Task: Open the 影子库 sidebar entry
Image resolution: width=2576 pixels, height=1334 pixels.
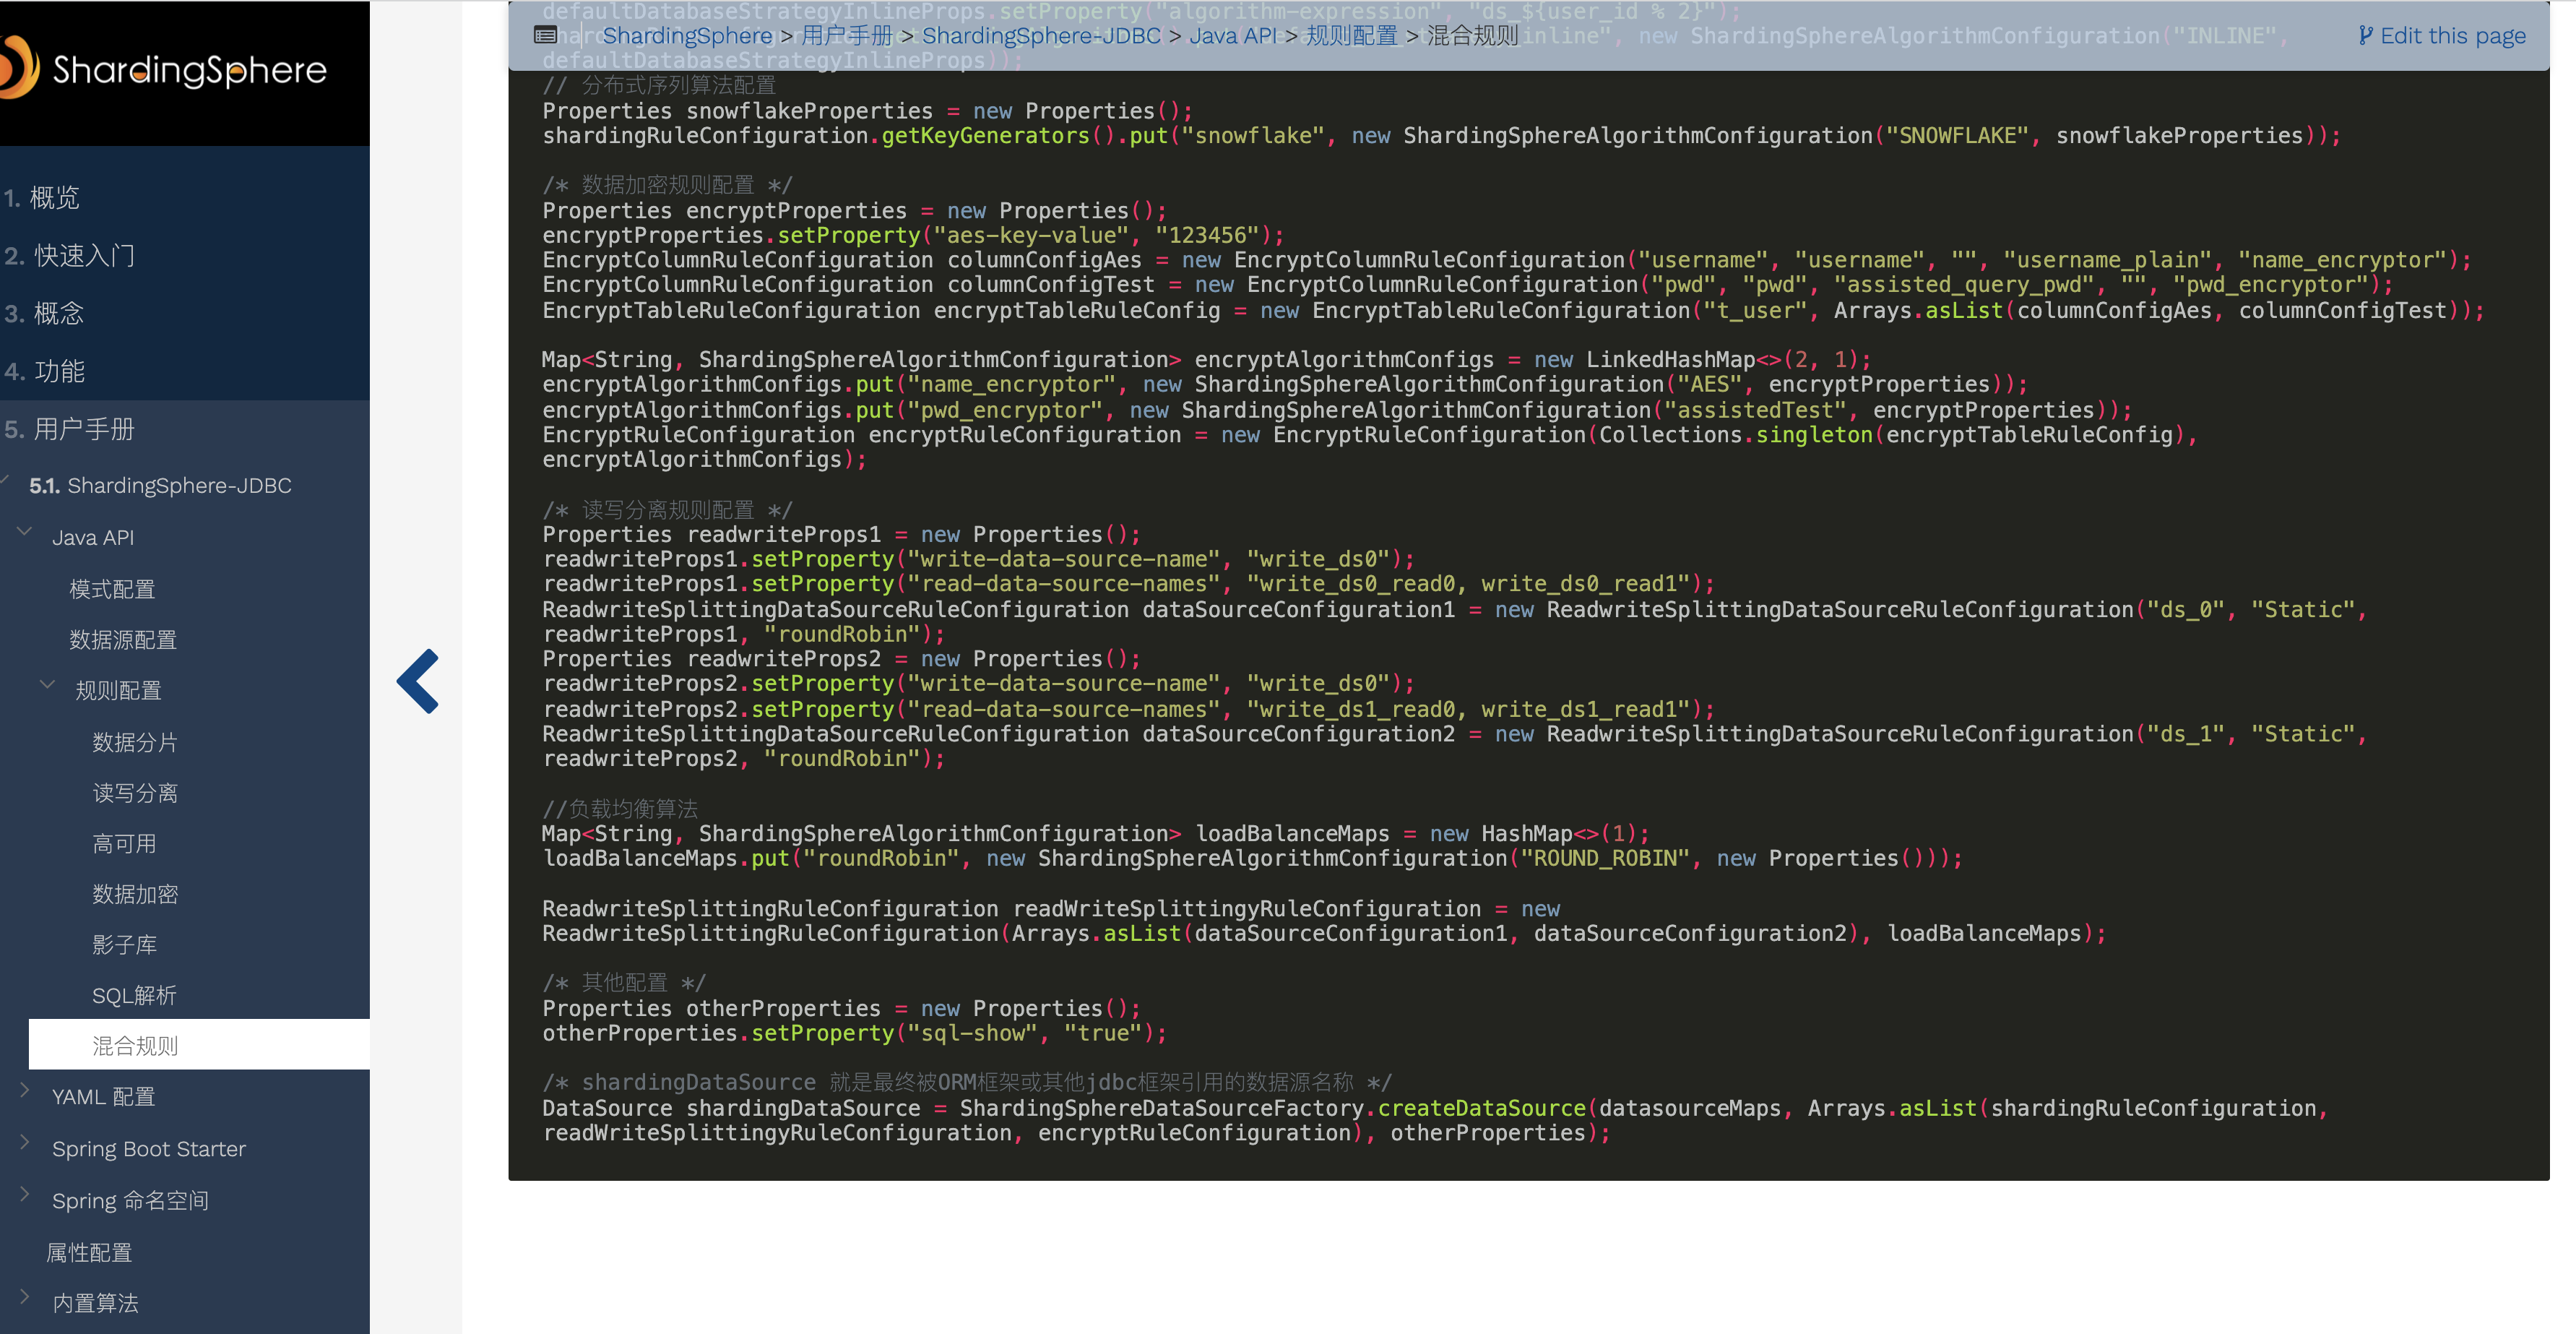Action: [124, 945]
